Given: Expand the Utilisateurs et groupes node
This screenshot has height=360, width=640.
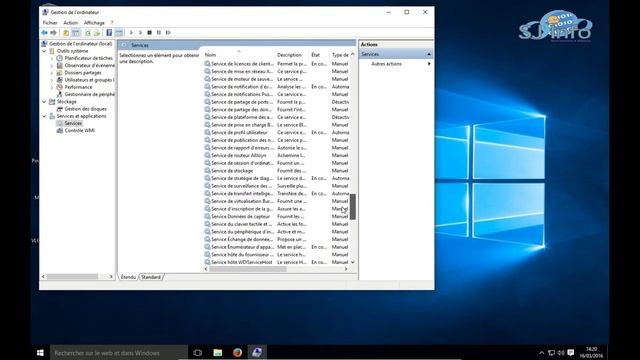Looking at the screenshot, I should 52,80.
